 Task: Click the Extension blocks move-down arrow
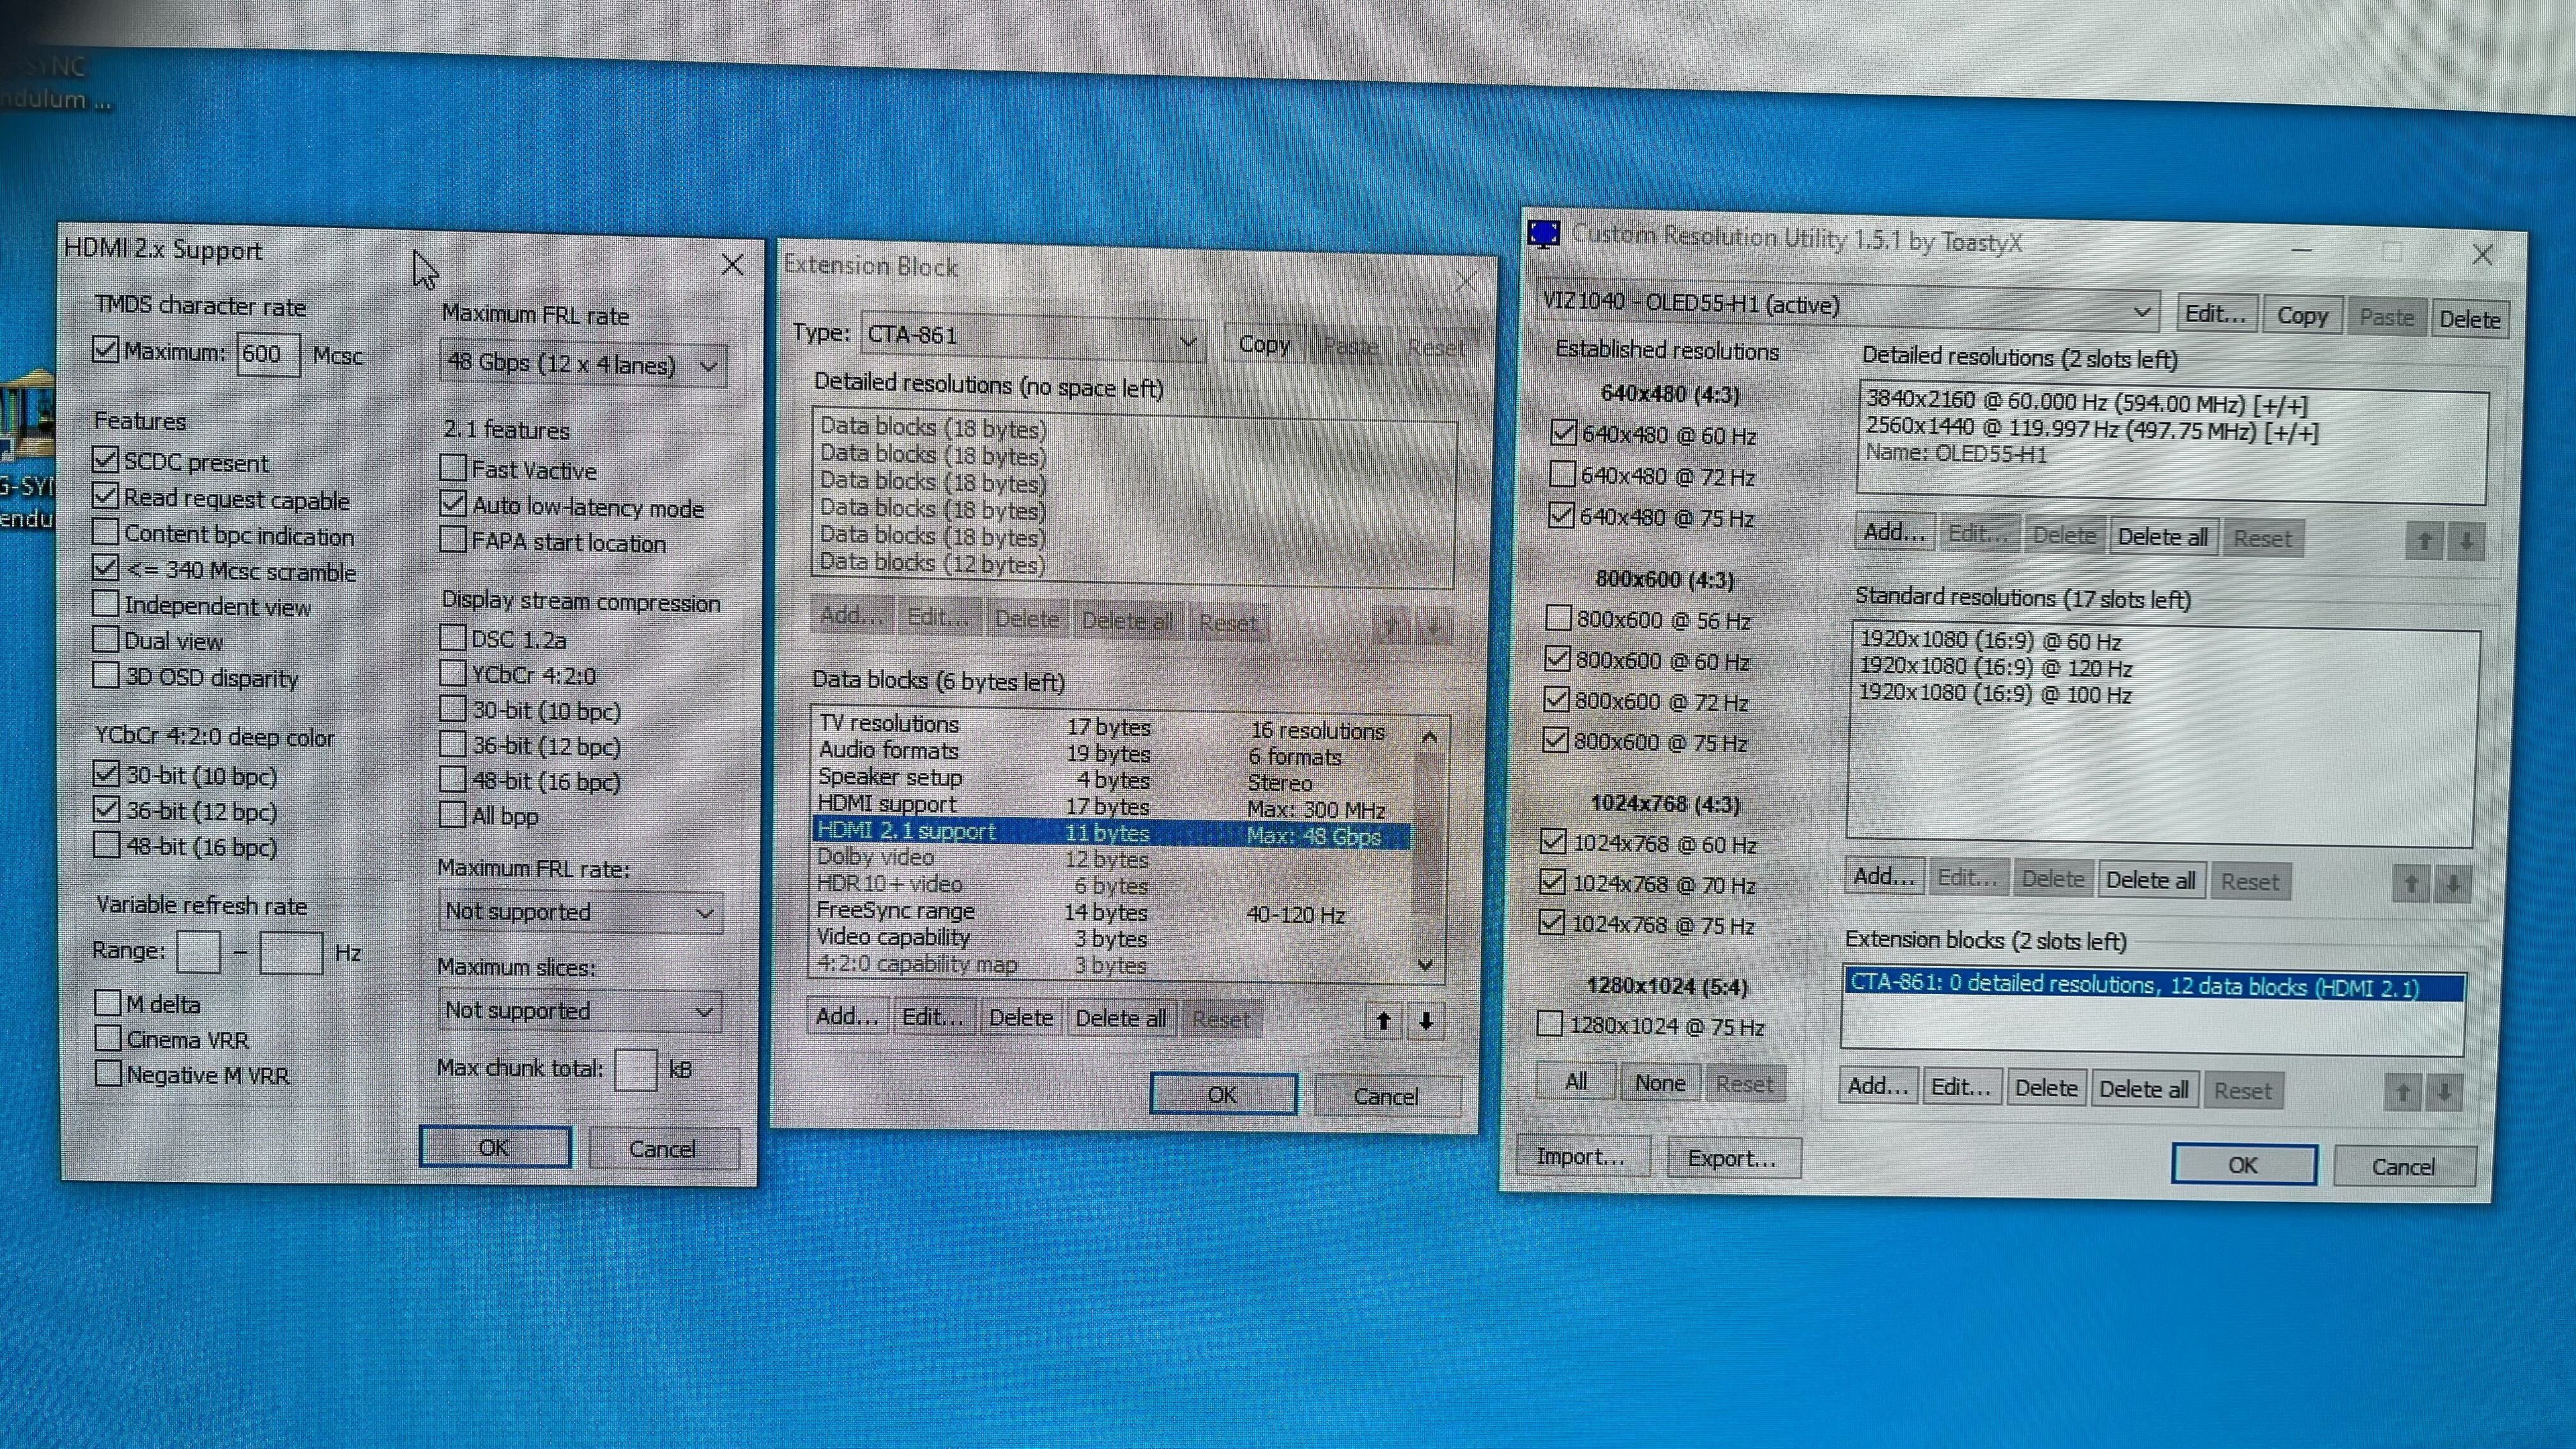click(2445, 1092)
